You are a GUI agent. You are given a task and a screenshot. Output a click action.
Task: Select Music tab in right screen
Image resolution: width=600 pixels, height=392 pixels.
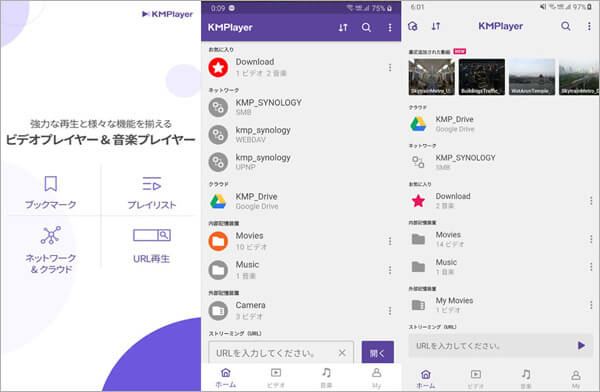[526, 379]
